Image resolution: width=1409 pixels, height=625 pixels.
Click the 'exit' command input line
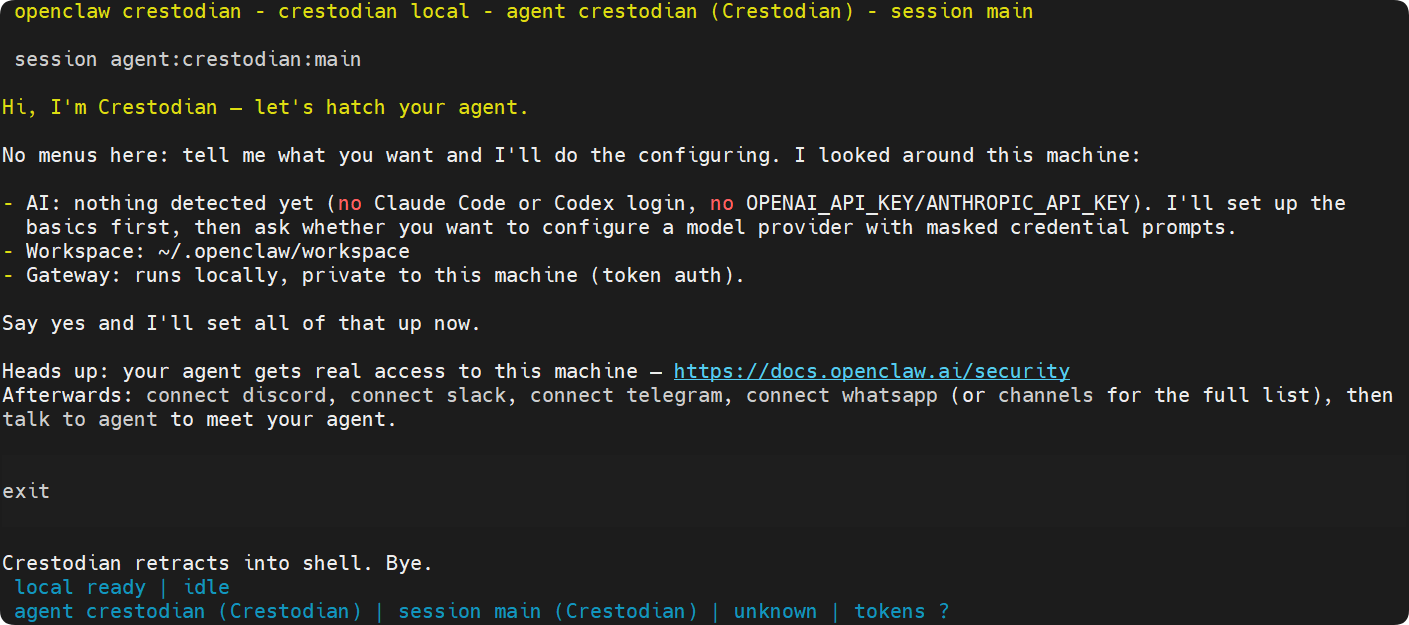[704, 491]
